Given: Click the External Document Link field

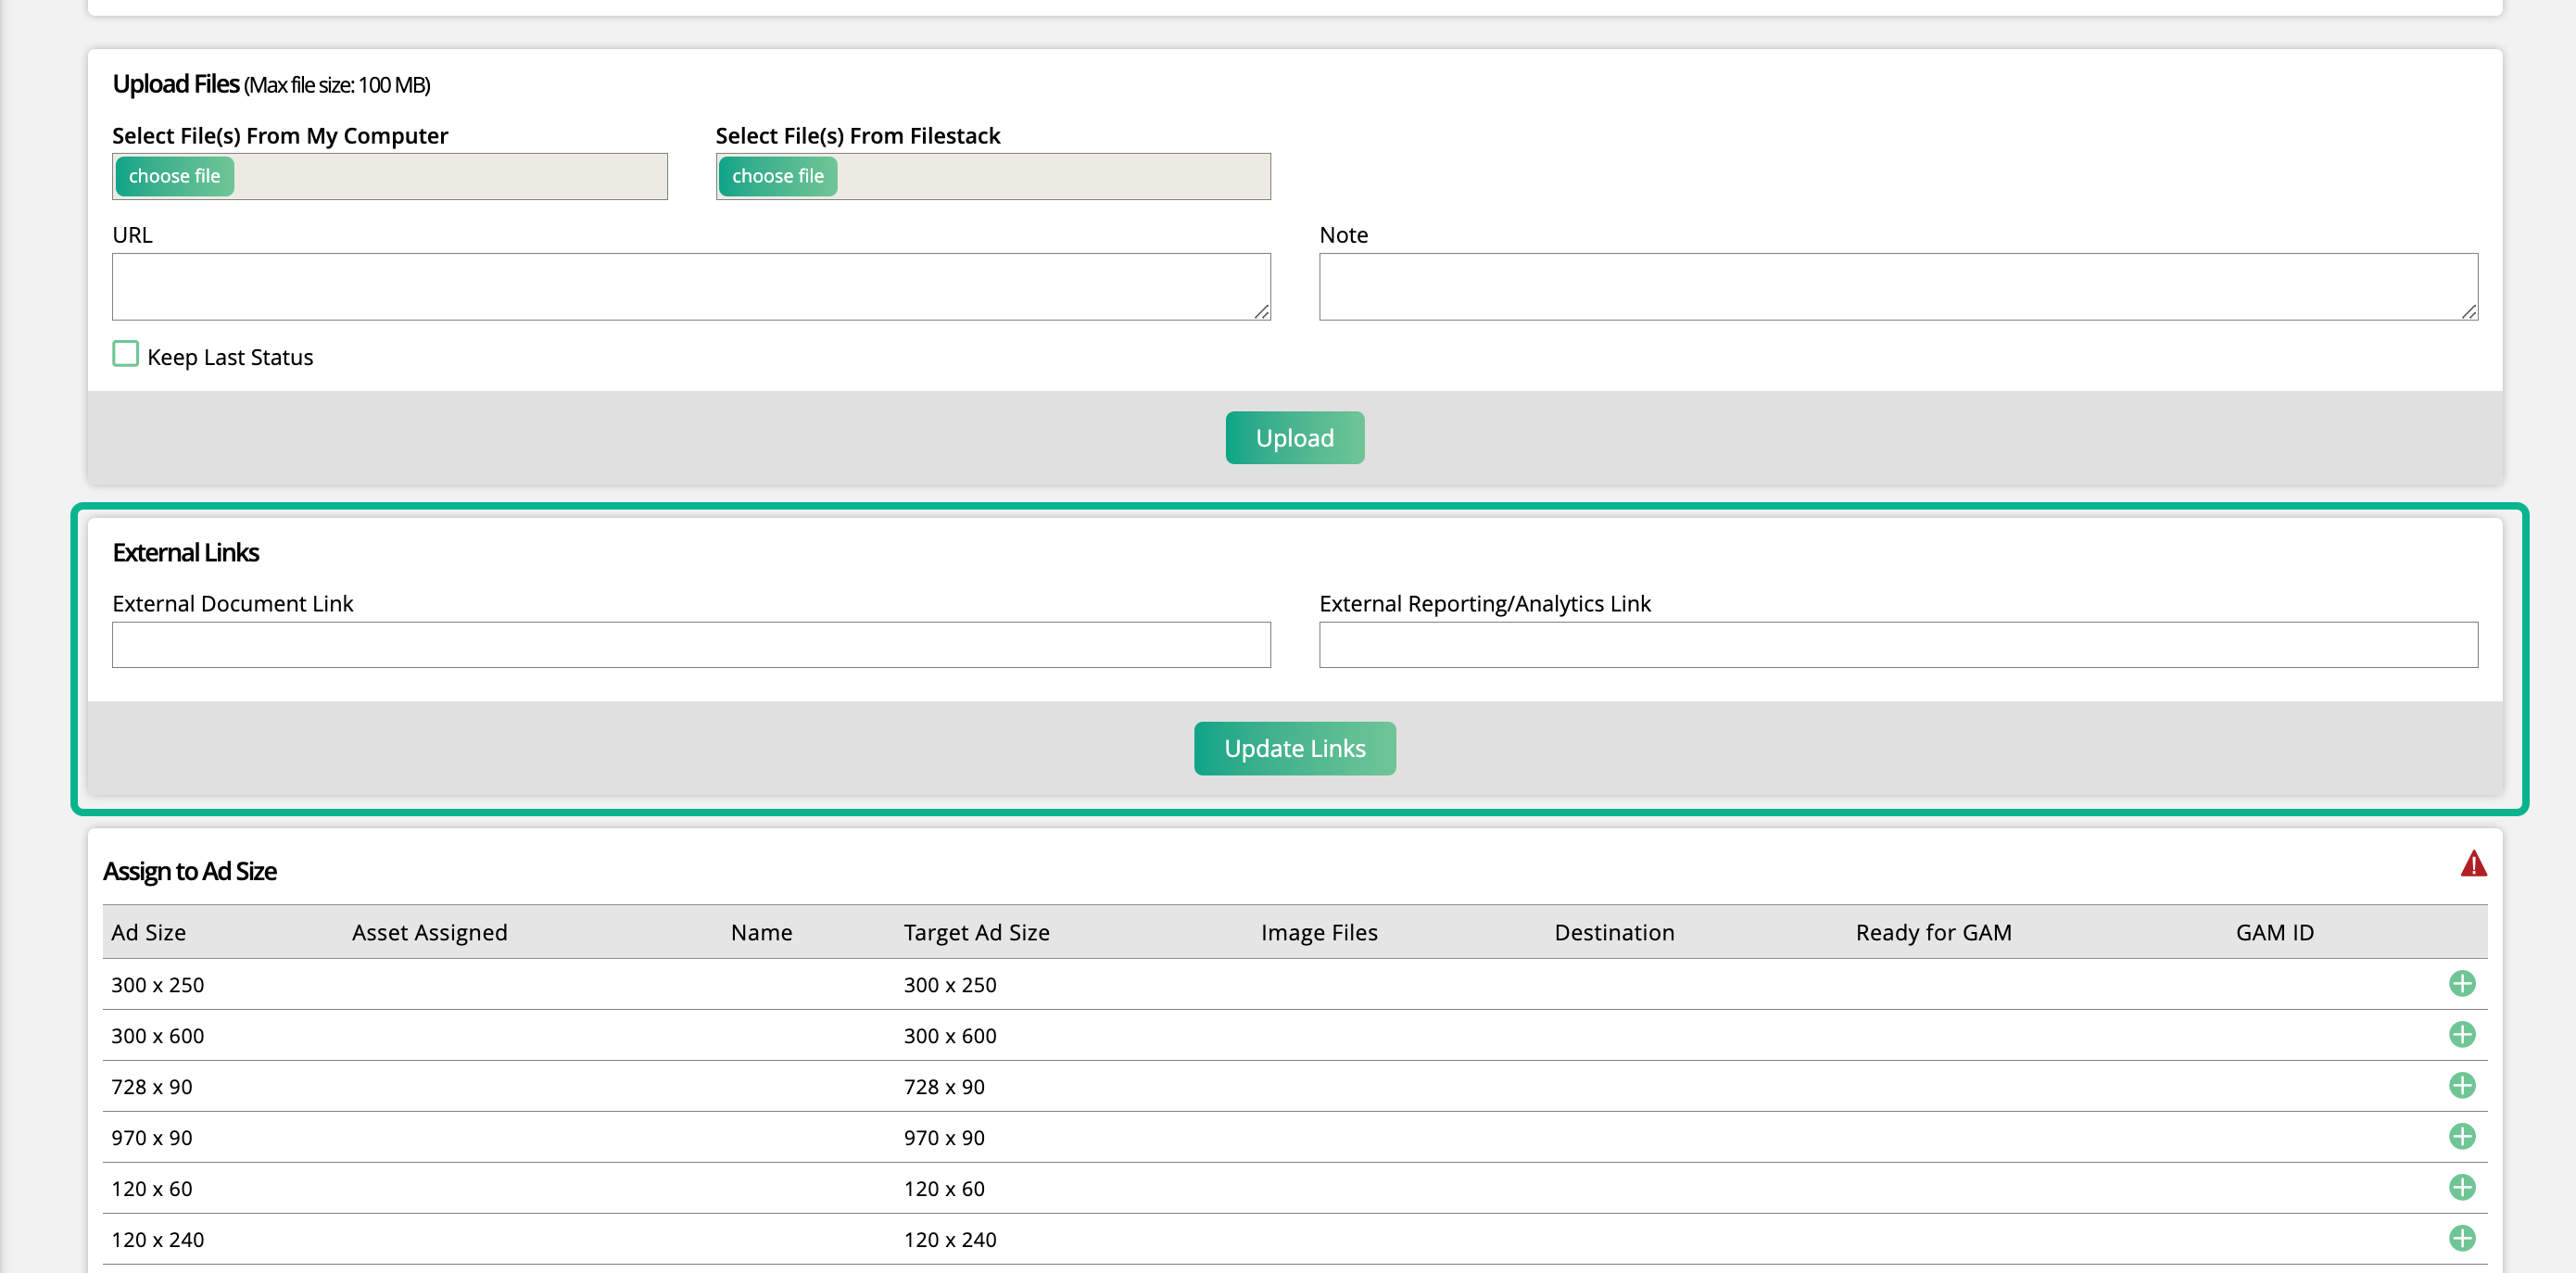Looking at the screenshot, I should [x=690, y=645].
